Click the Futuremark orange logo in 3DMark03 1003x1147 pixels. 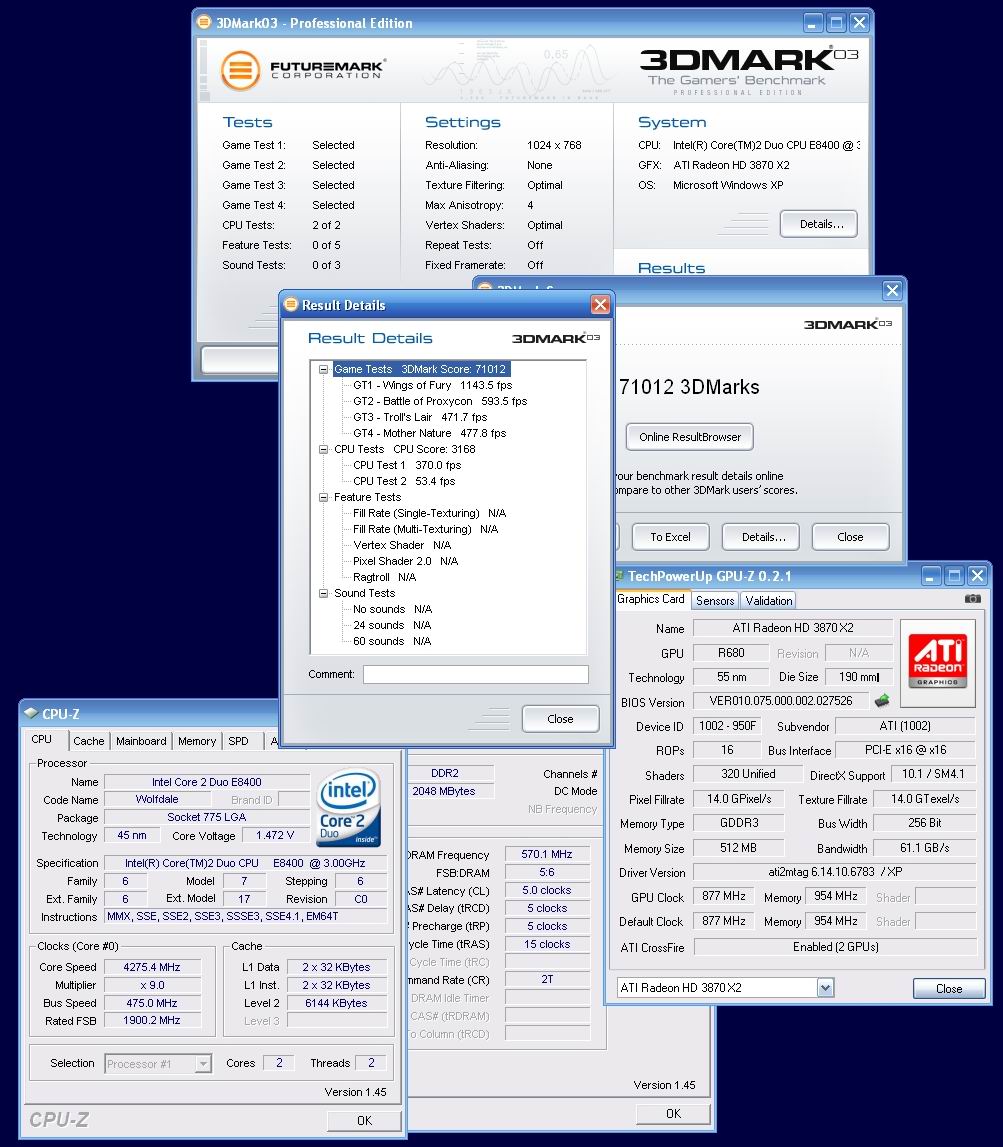pos(240,71)
